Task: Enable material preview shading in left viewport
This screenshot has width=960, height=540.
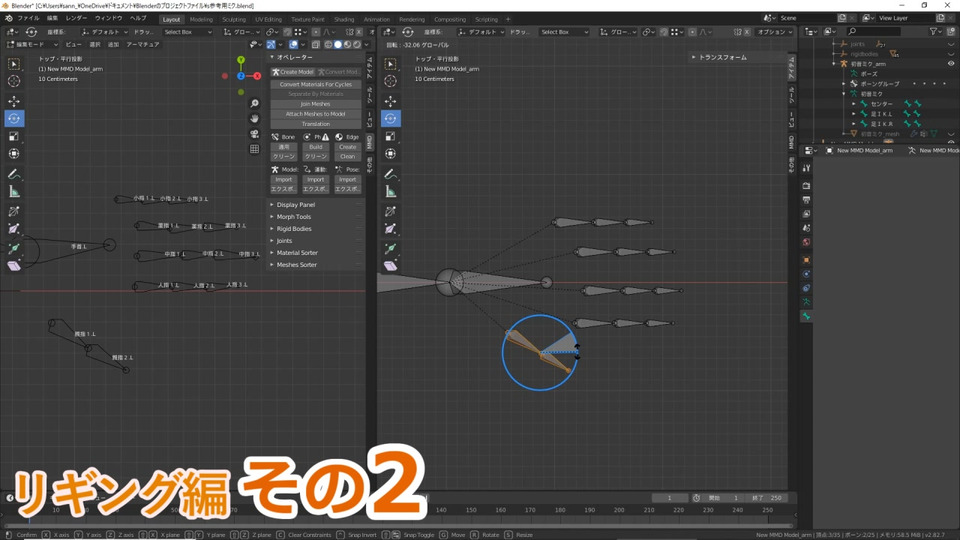Action: (347, 45)
